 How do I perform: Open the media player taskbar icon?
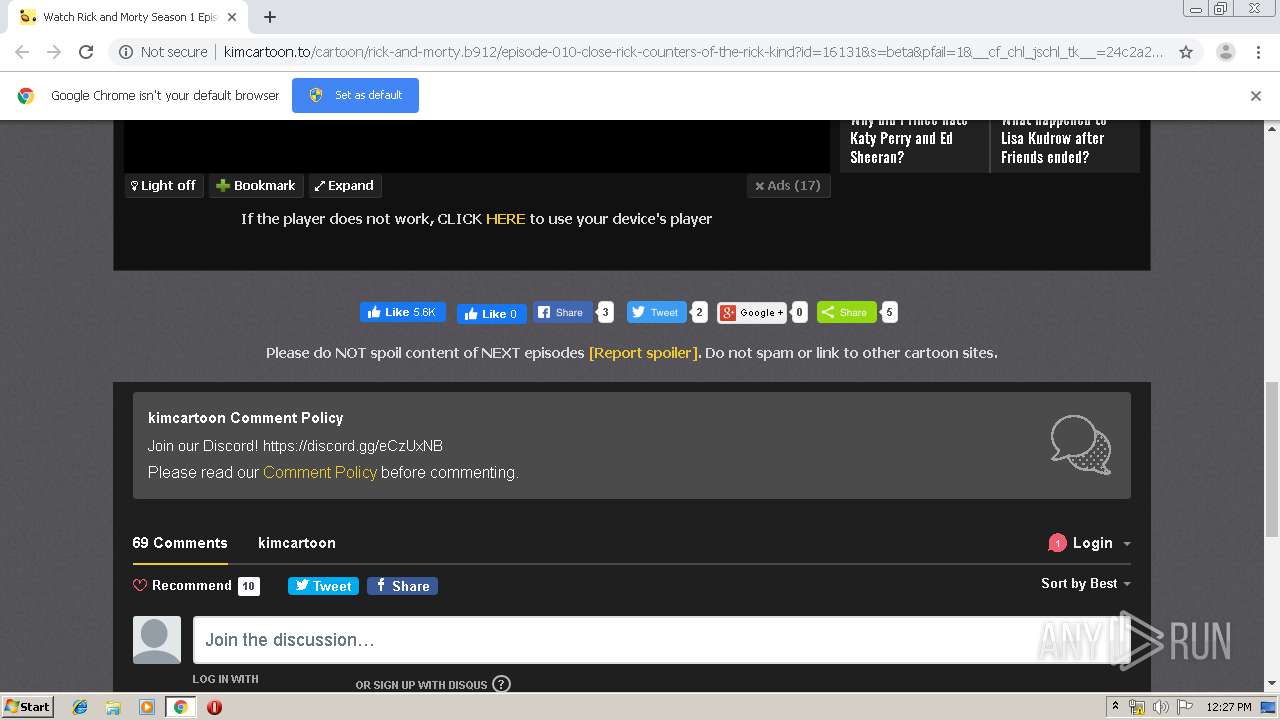click(146, 707)
